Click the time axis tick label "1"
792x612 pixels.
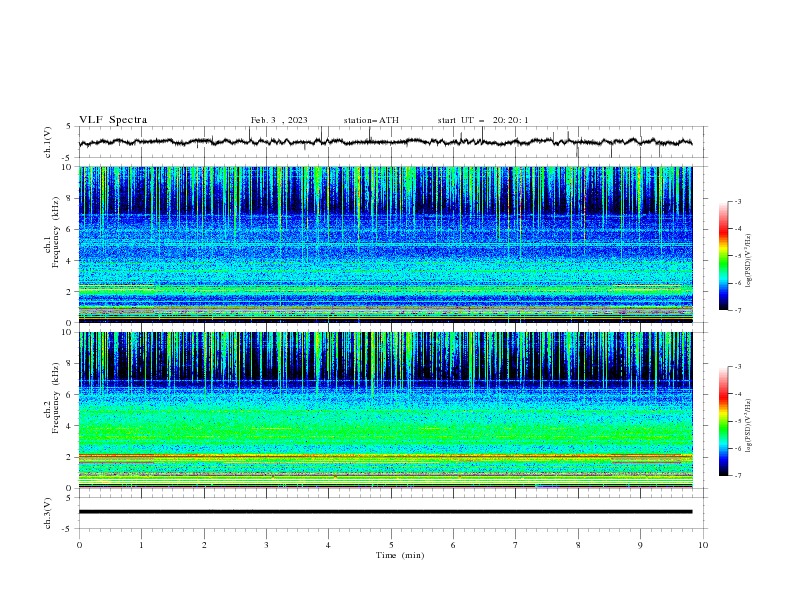(x=141, y=545)
